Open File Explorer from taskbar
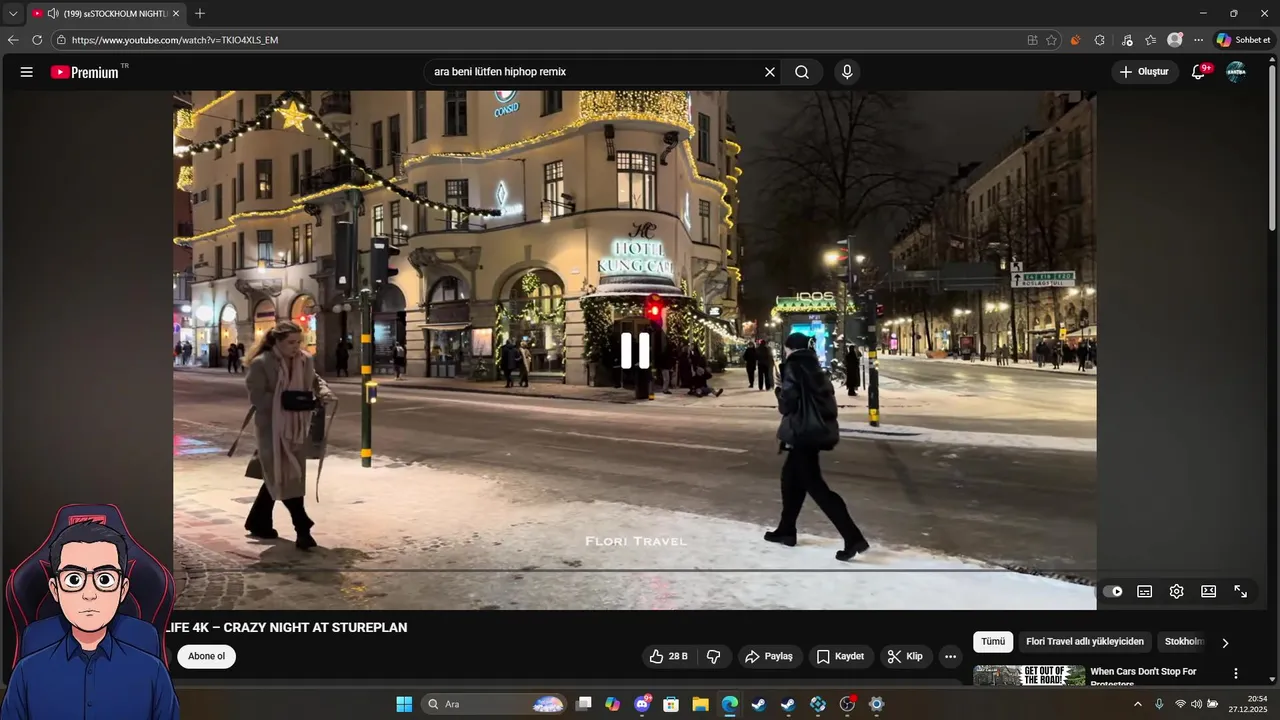 [700, 704]
